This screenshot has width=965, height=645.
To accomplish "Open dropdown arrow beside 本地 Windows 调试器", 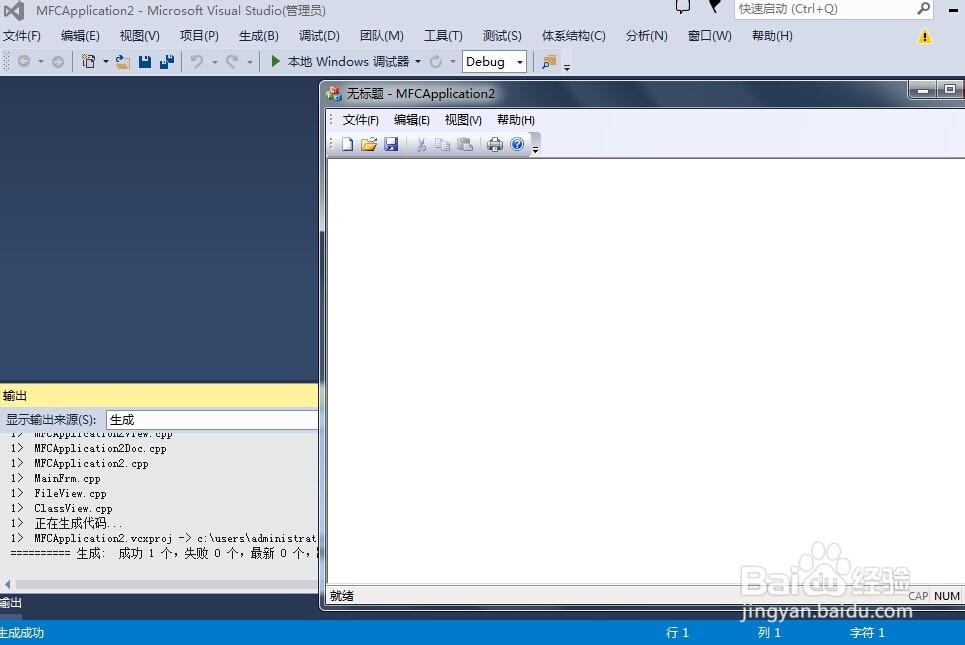I will click(x=418, y=62).
